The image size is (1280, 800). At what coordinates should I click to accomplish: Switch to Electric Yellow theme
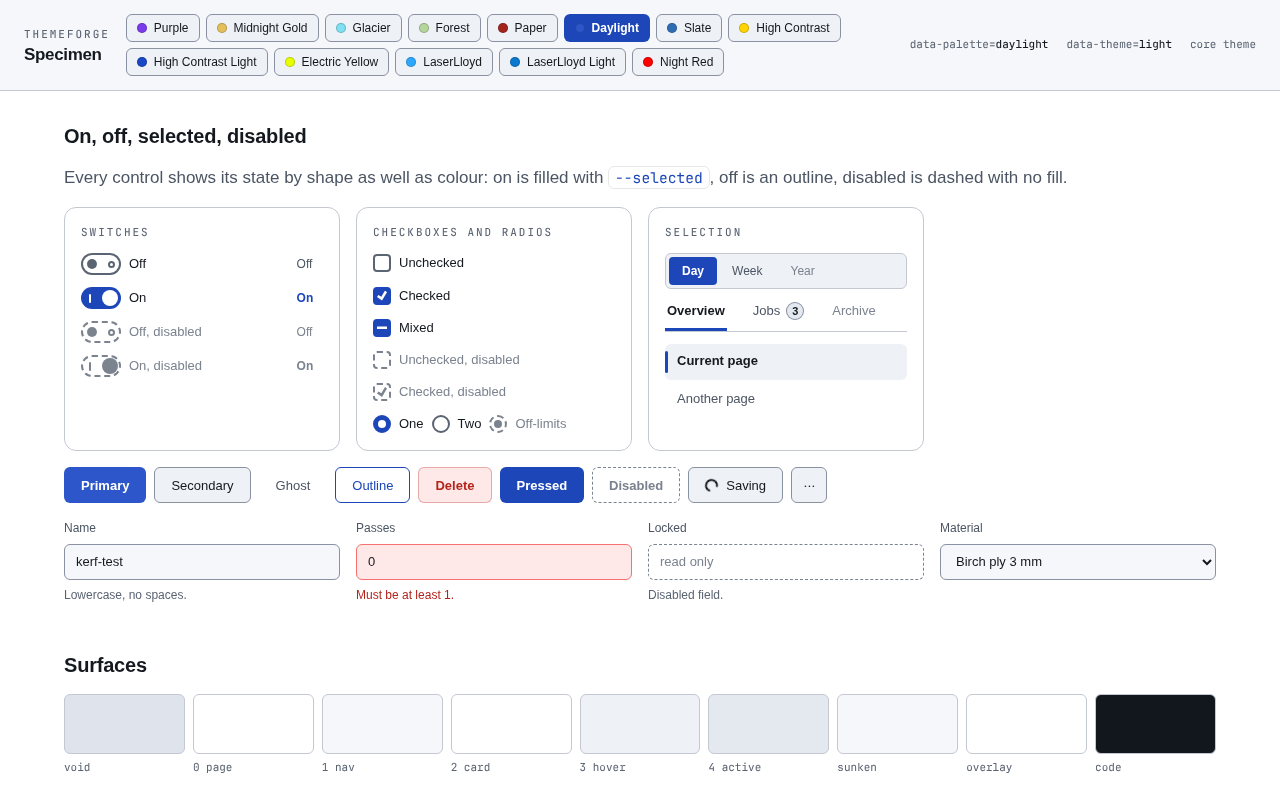click(331, 62)
